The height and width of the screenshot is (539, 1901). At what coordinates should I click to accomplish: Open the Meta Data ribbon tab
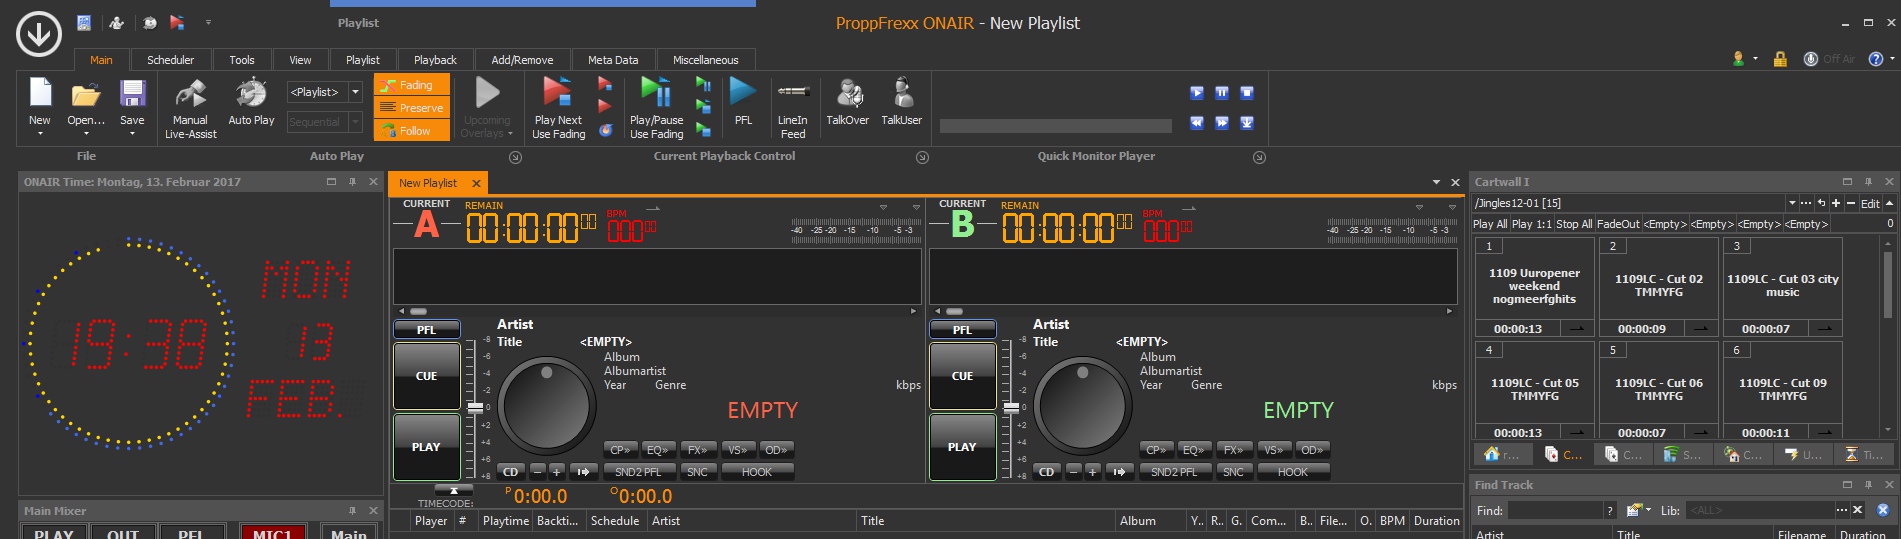612,60
